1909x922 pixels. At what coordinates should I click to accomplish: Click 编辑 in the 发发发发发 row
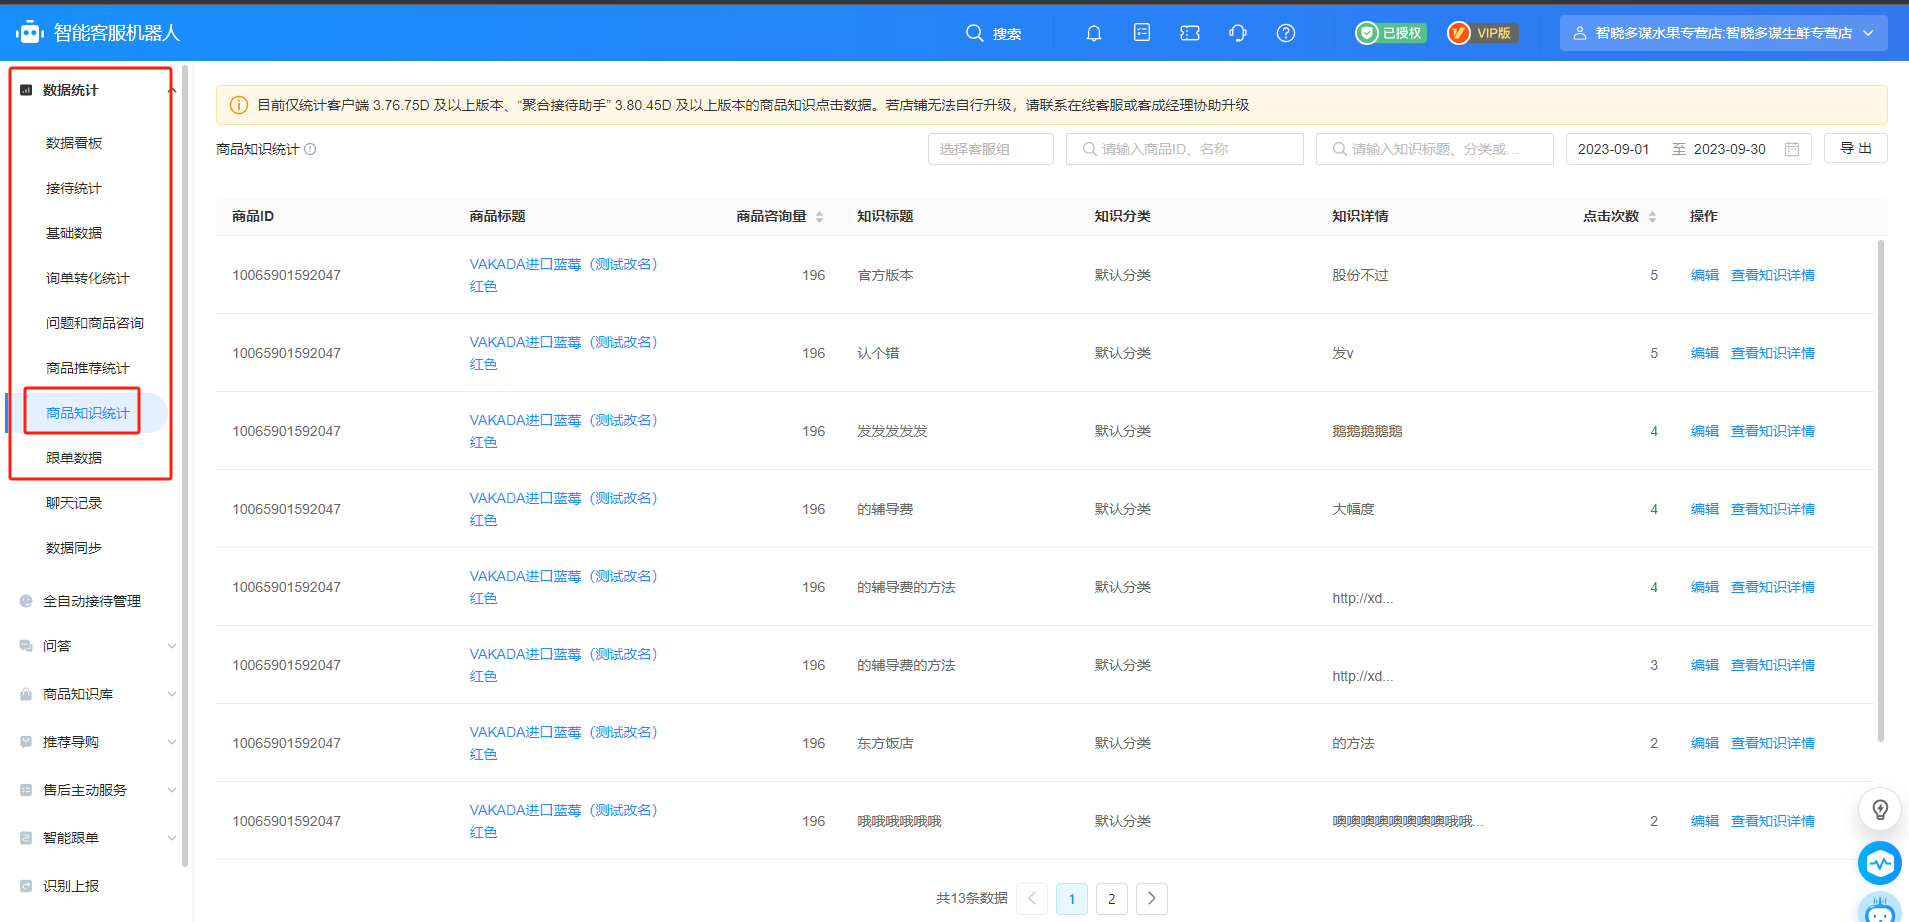(1705, 431)
